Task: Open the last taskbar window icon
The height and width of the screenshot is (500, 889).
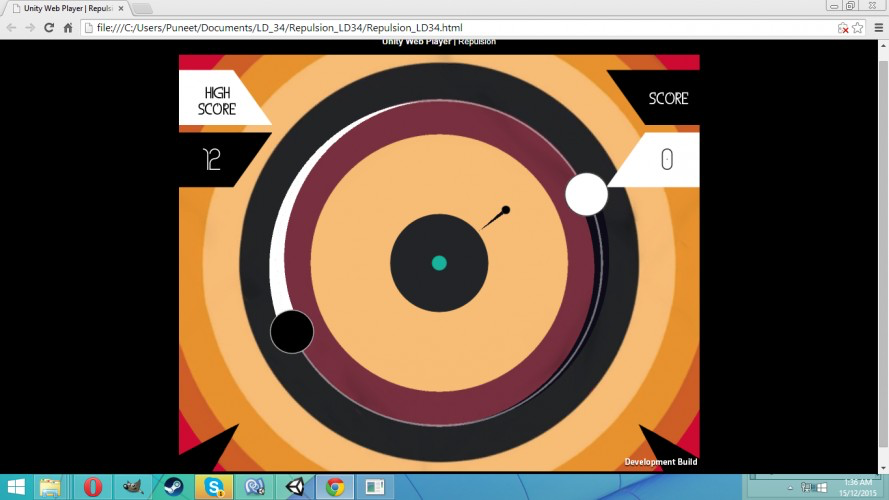Action: [x=375, y=487]
